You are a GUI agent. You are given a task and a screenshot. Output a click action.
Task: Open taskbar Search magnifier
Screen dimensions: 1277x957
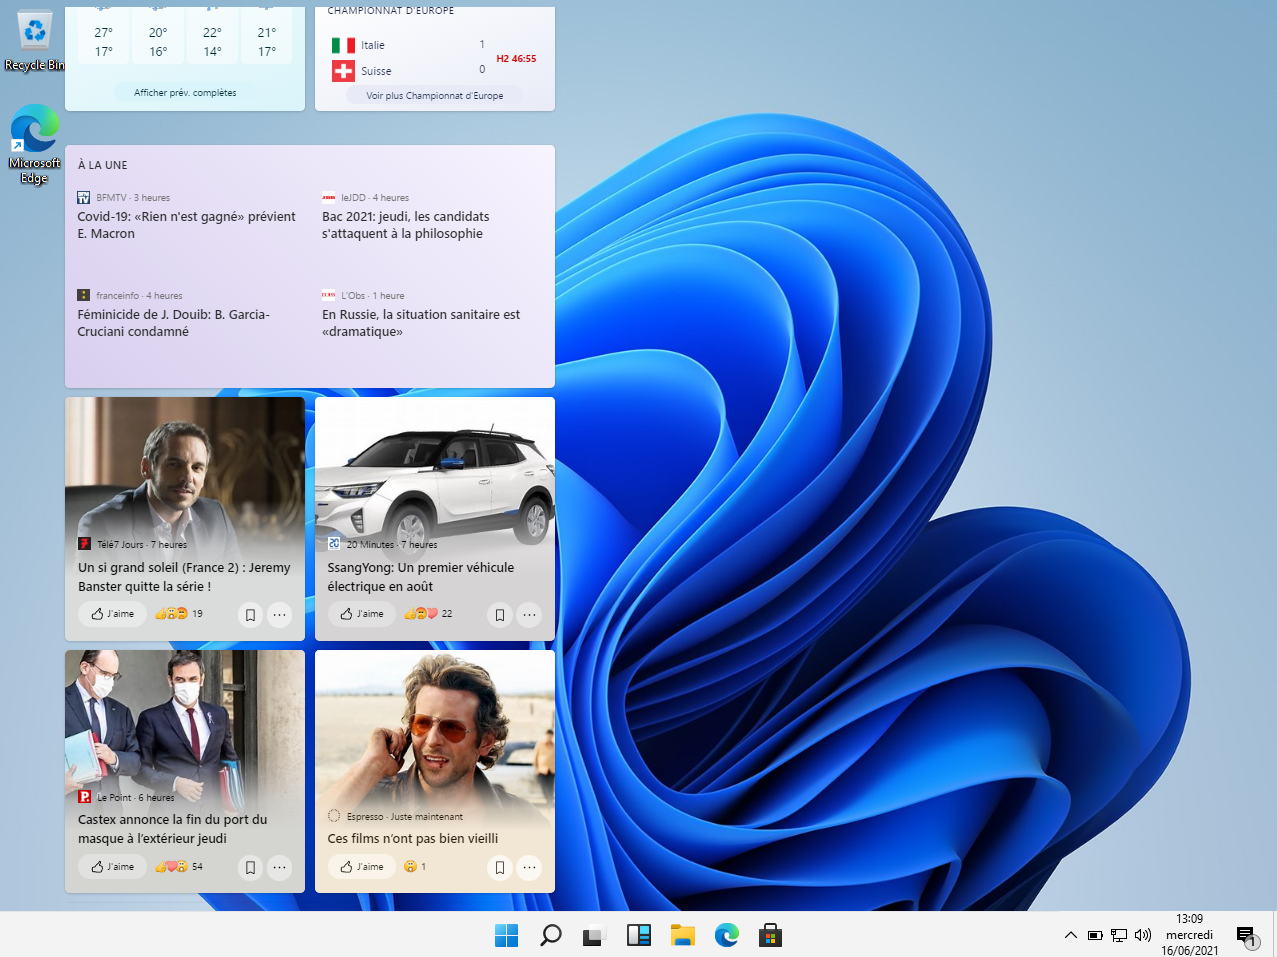(550, 935)
